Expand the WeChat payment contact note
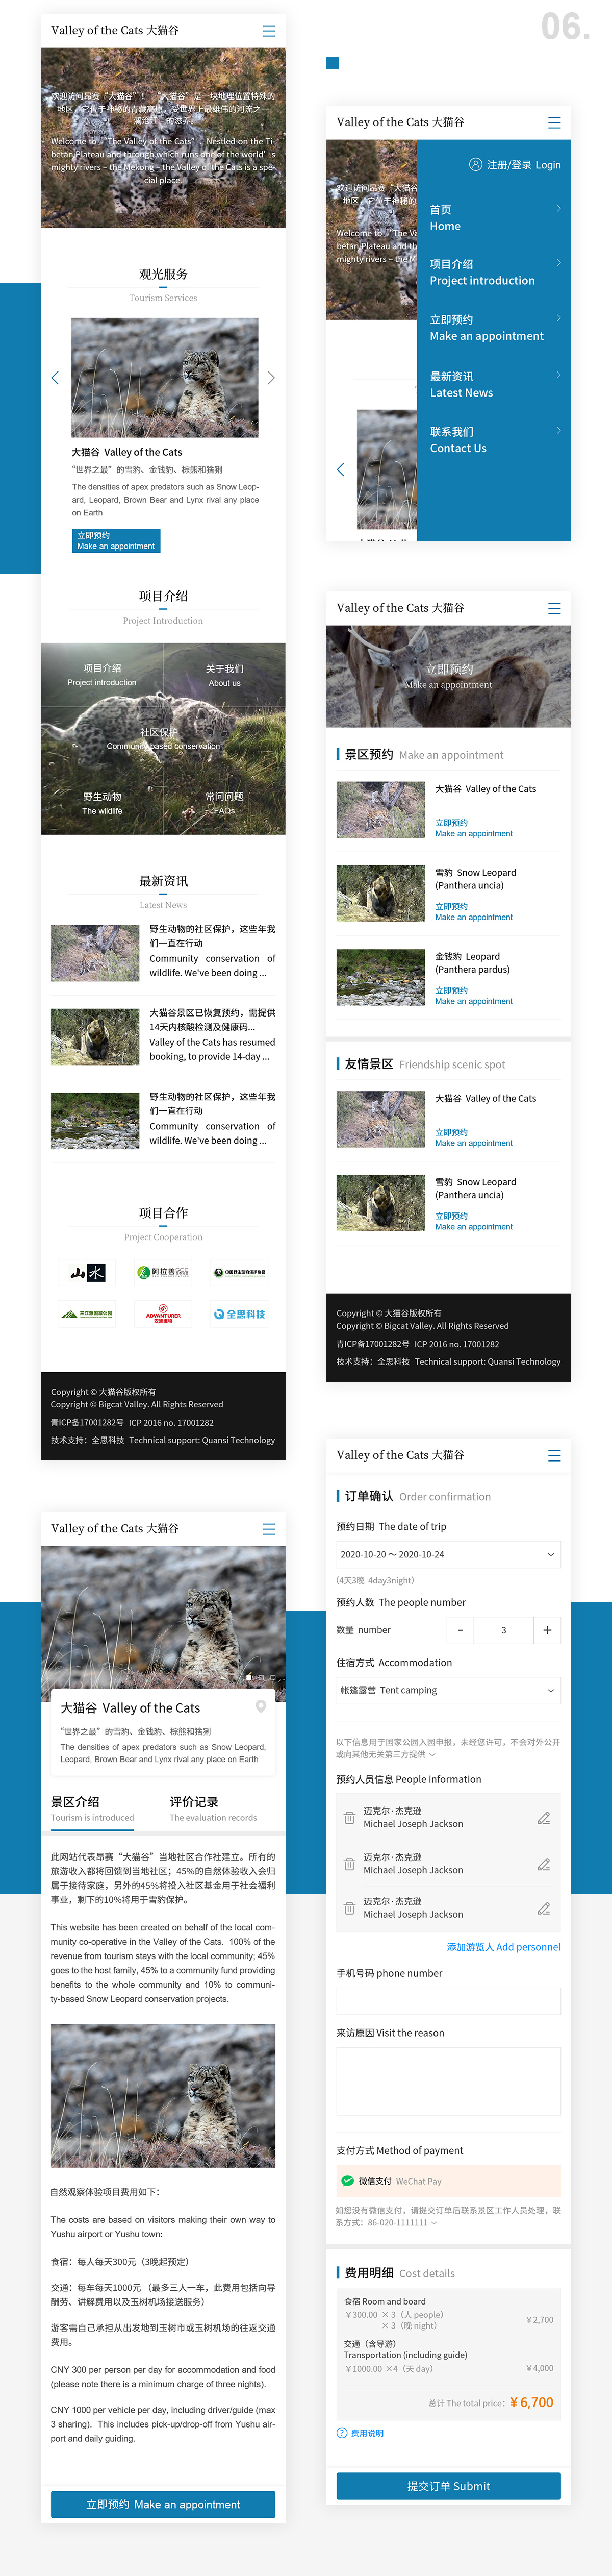Screen dimensions: 612x2576 433,2223
